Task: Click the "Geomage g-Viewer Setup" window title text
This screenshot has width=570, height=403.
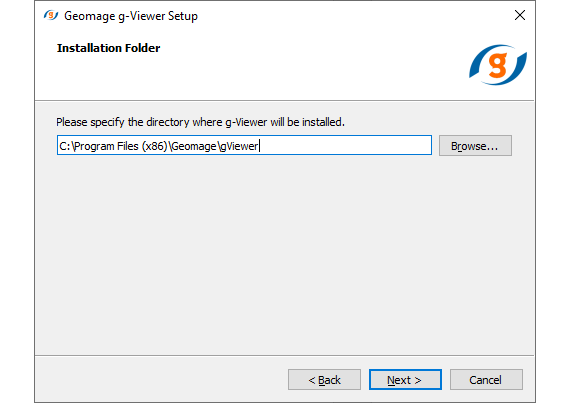Action: click(x=131, y=16)
